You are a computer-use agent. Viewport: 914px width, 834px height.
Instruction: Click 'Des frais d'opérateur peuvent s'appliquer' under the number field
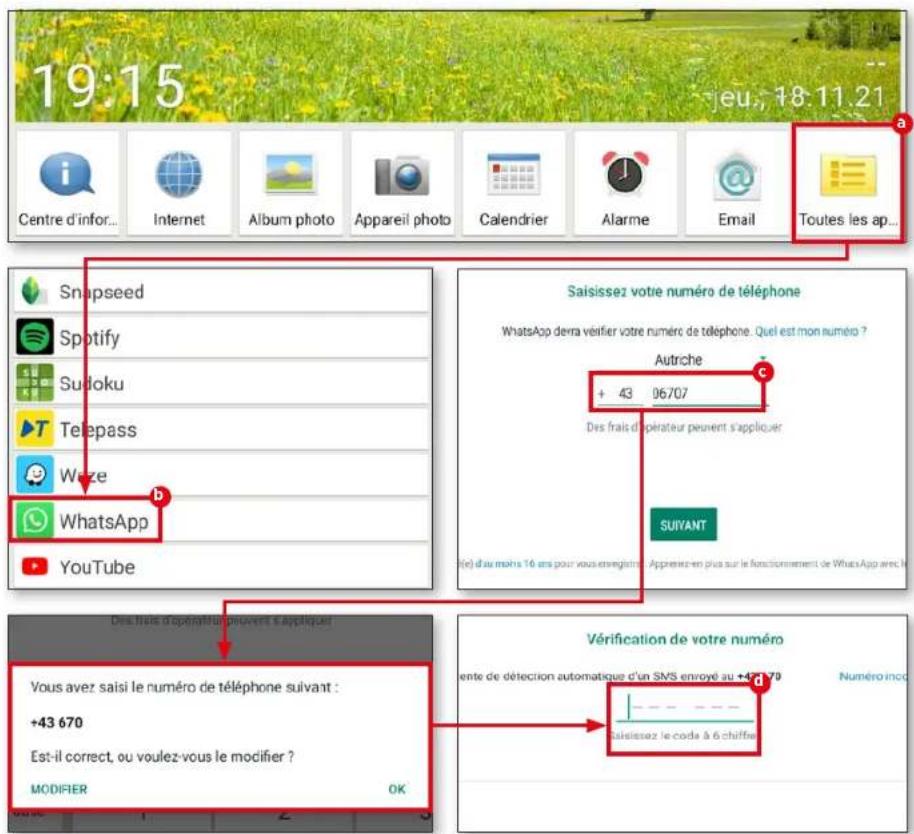pyautogui.click(x=684, y=427)
